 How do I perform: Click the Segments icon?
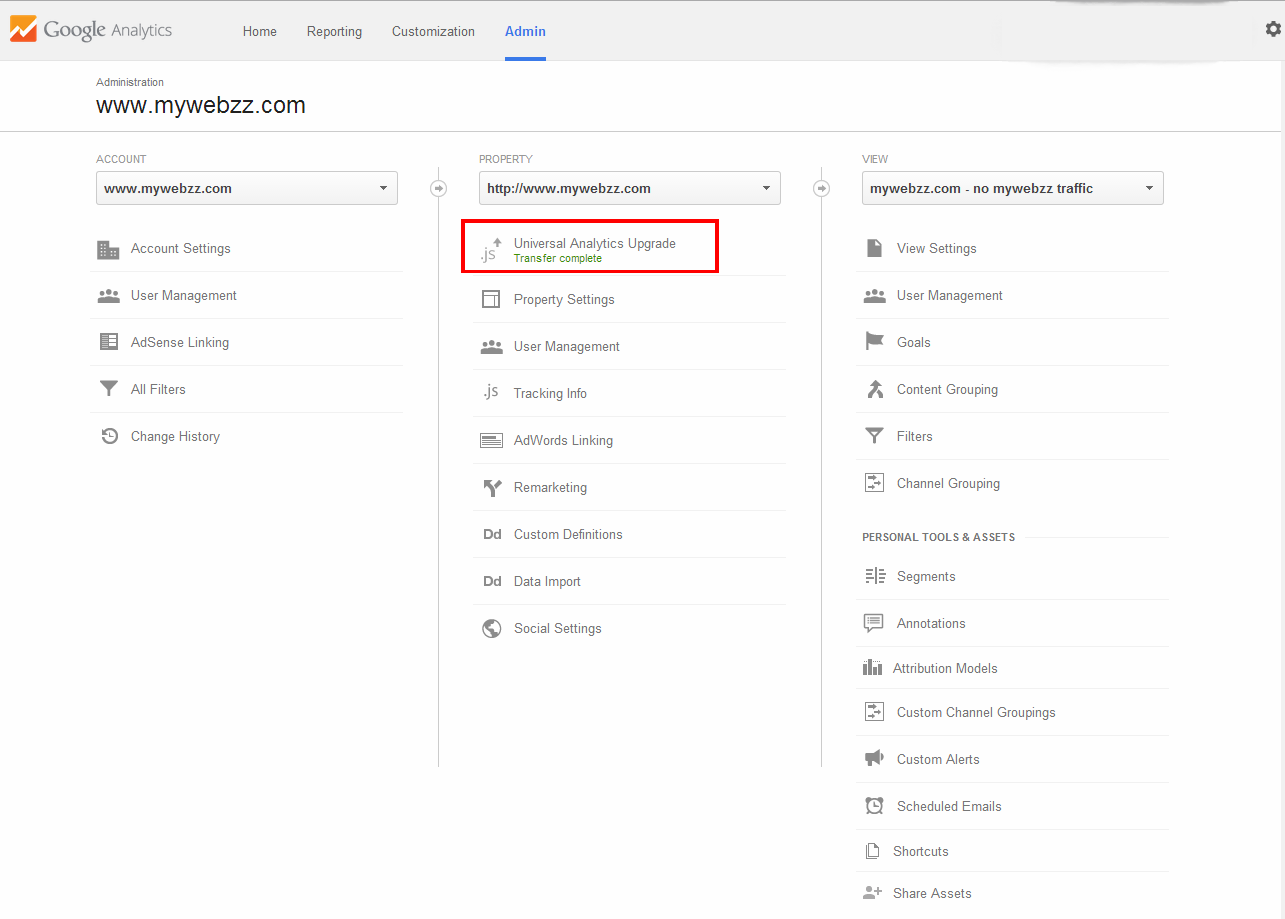[875, 576]
